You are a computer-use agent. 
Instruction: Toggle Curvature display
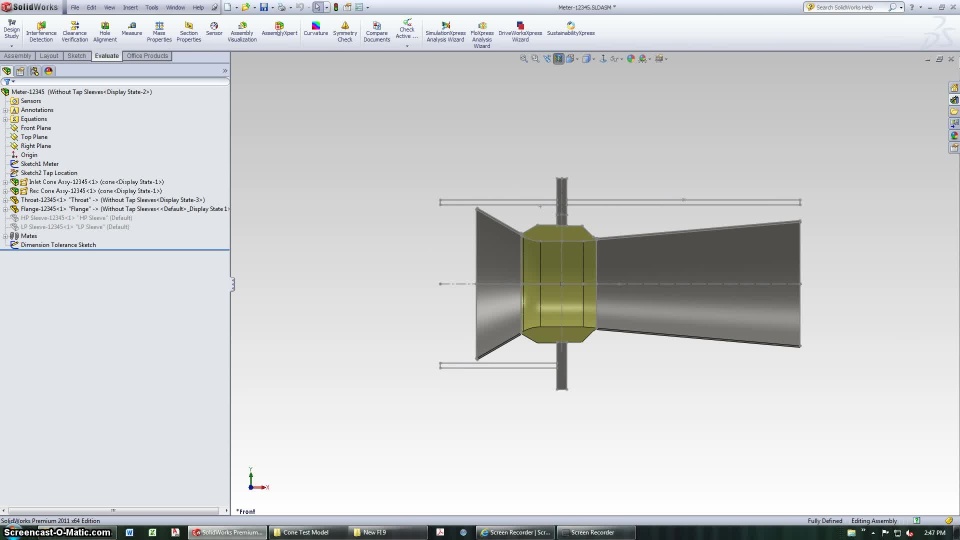pyautogui.click(x=316, y=29)
